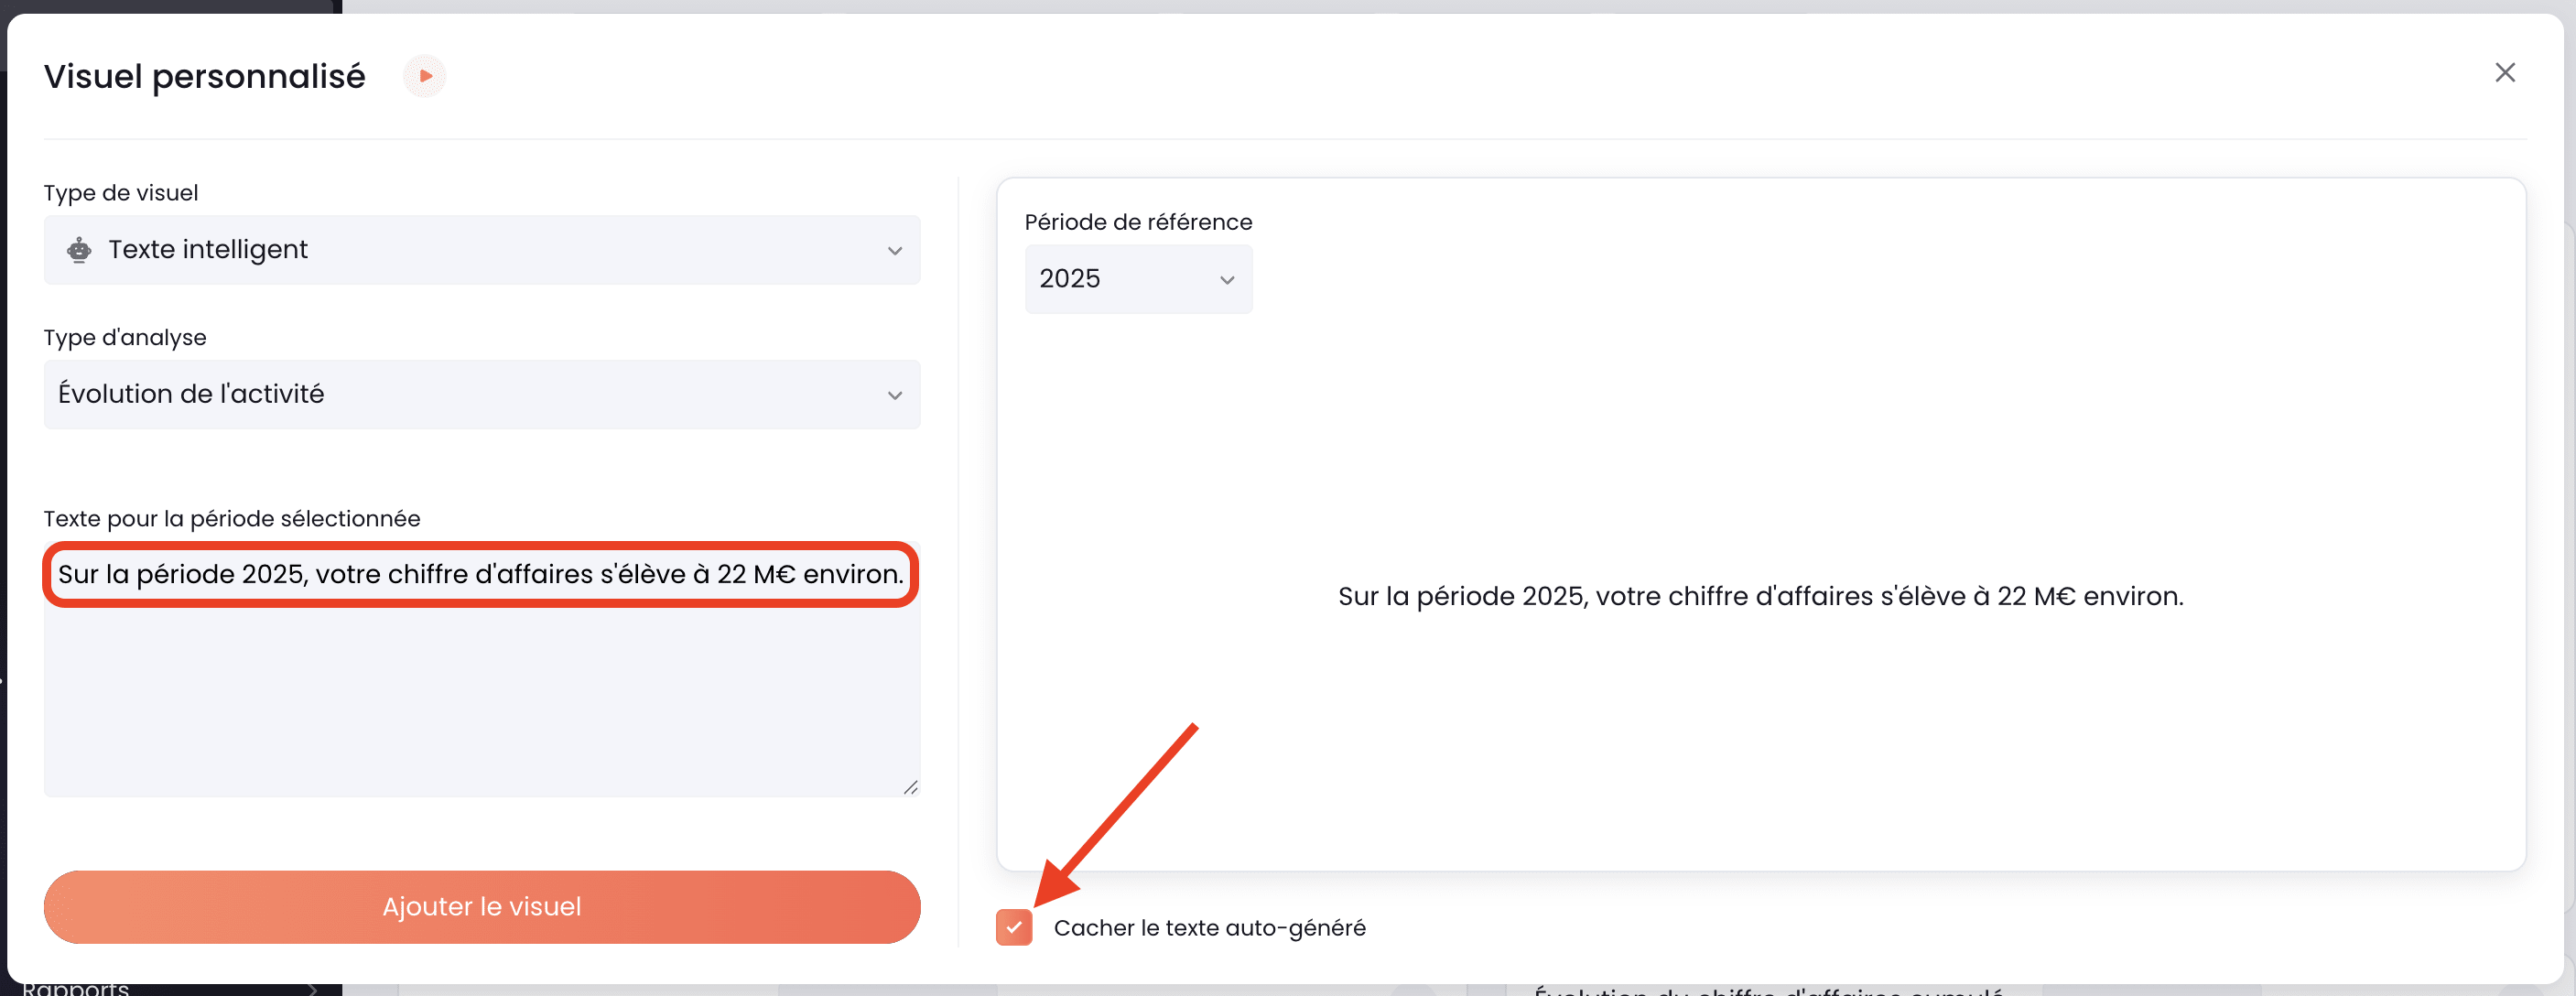Click the Visuel personnalisé title

click(x=205, y=76)
